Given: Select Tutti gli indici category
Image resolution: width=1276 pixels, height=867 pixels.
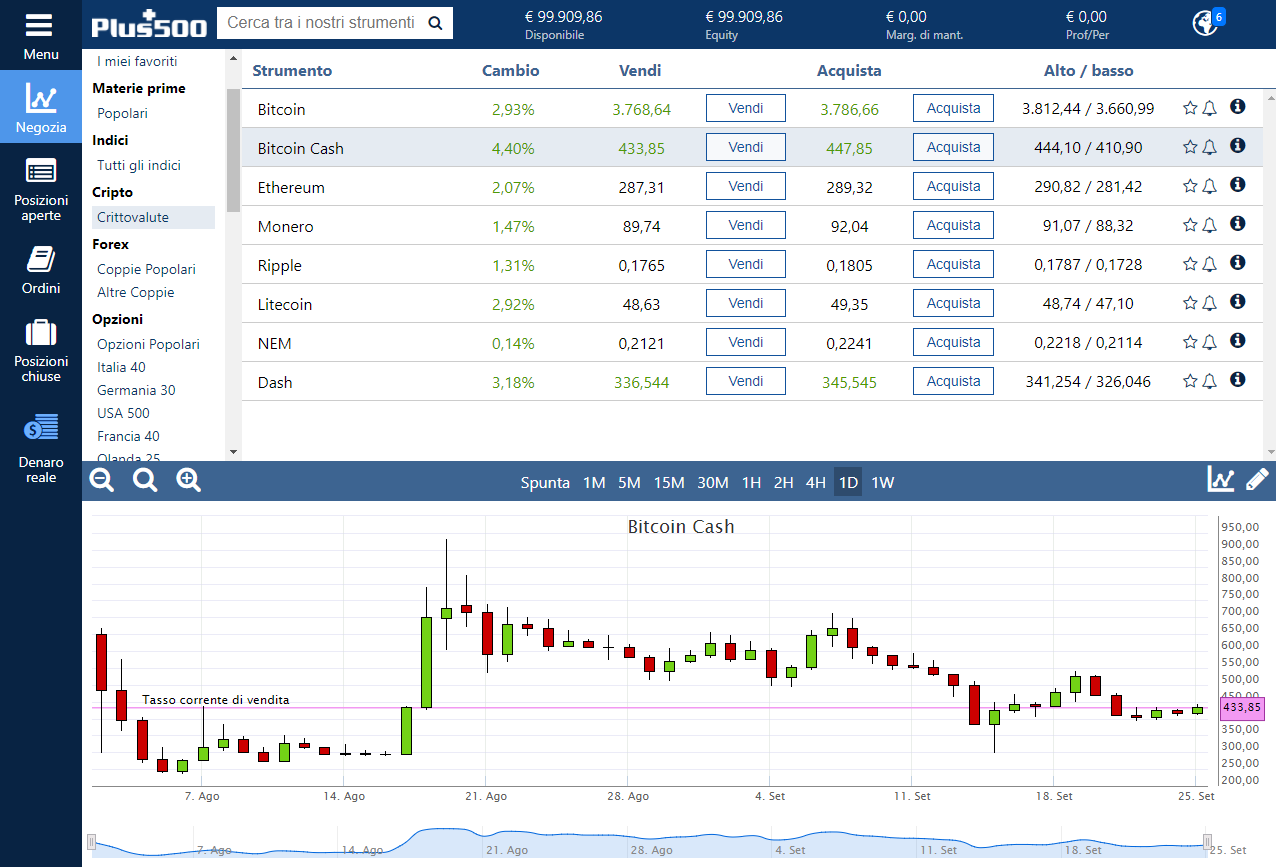Looking at the screenshot, I should click(x=139, y=165).
